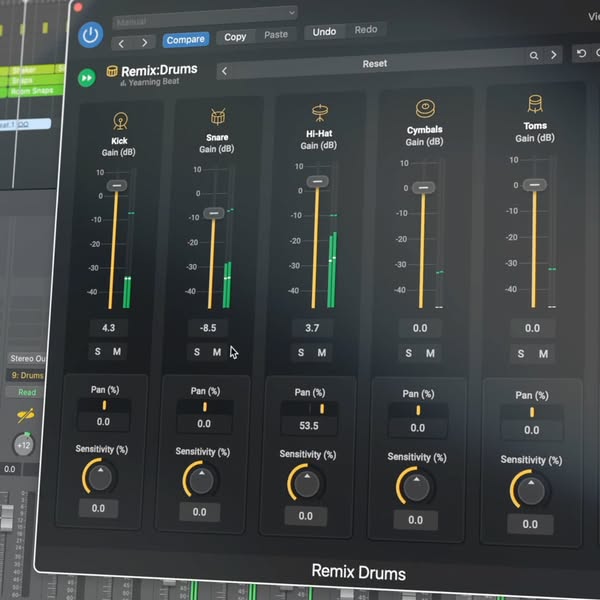Click the Toms gain value 0.0
600x600 pixels.
[x=532, y=328]
